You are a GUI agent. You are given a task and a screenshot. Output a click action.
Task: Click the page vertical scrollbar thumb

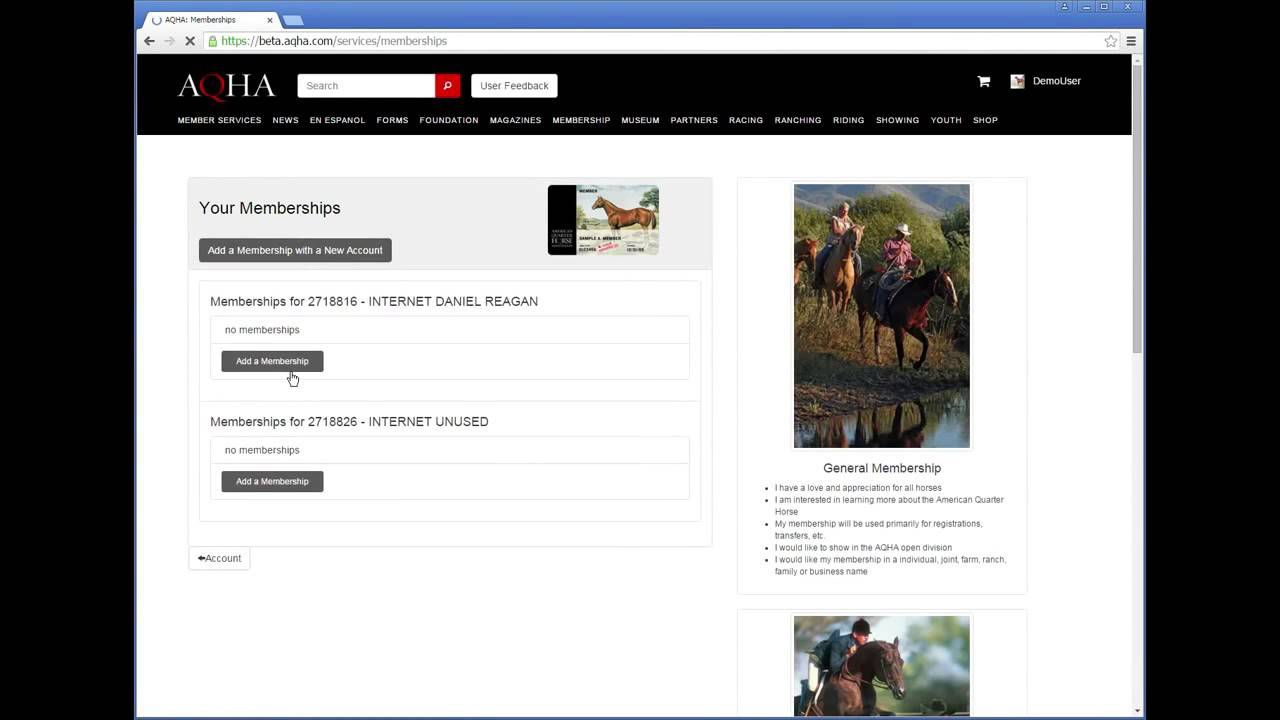(1137, 210)
